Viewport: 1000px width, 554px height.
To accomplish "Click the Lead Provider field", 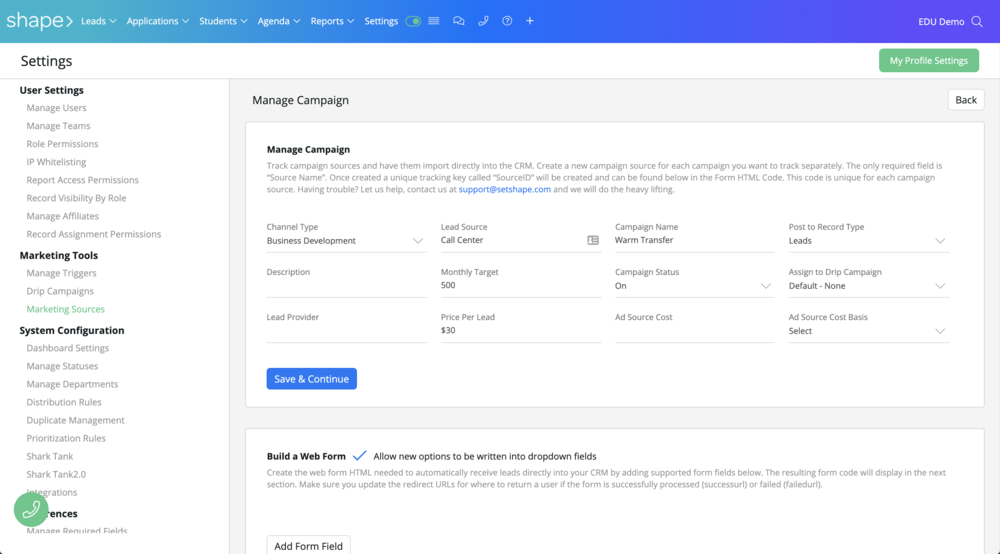I will tap(346, 331).
